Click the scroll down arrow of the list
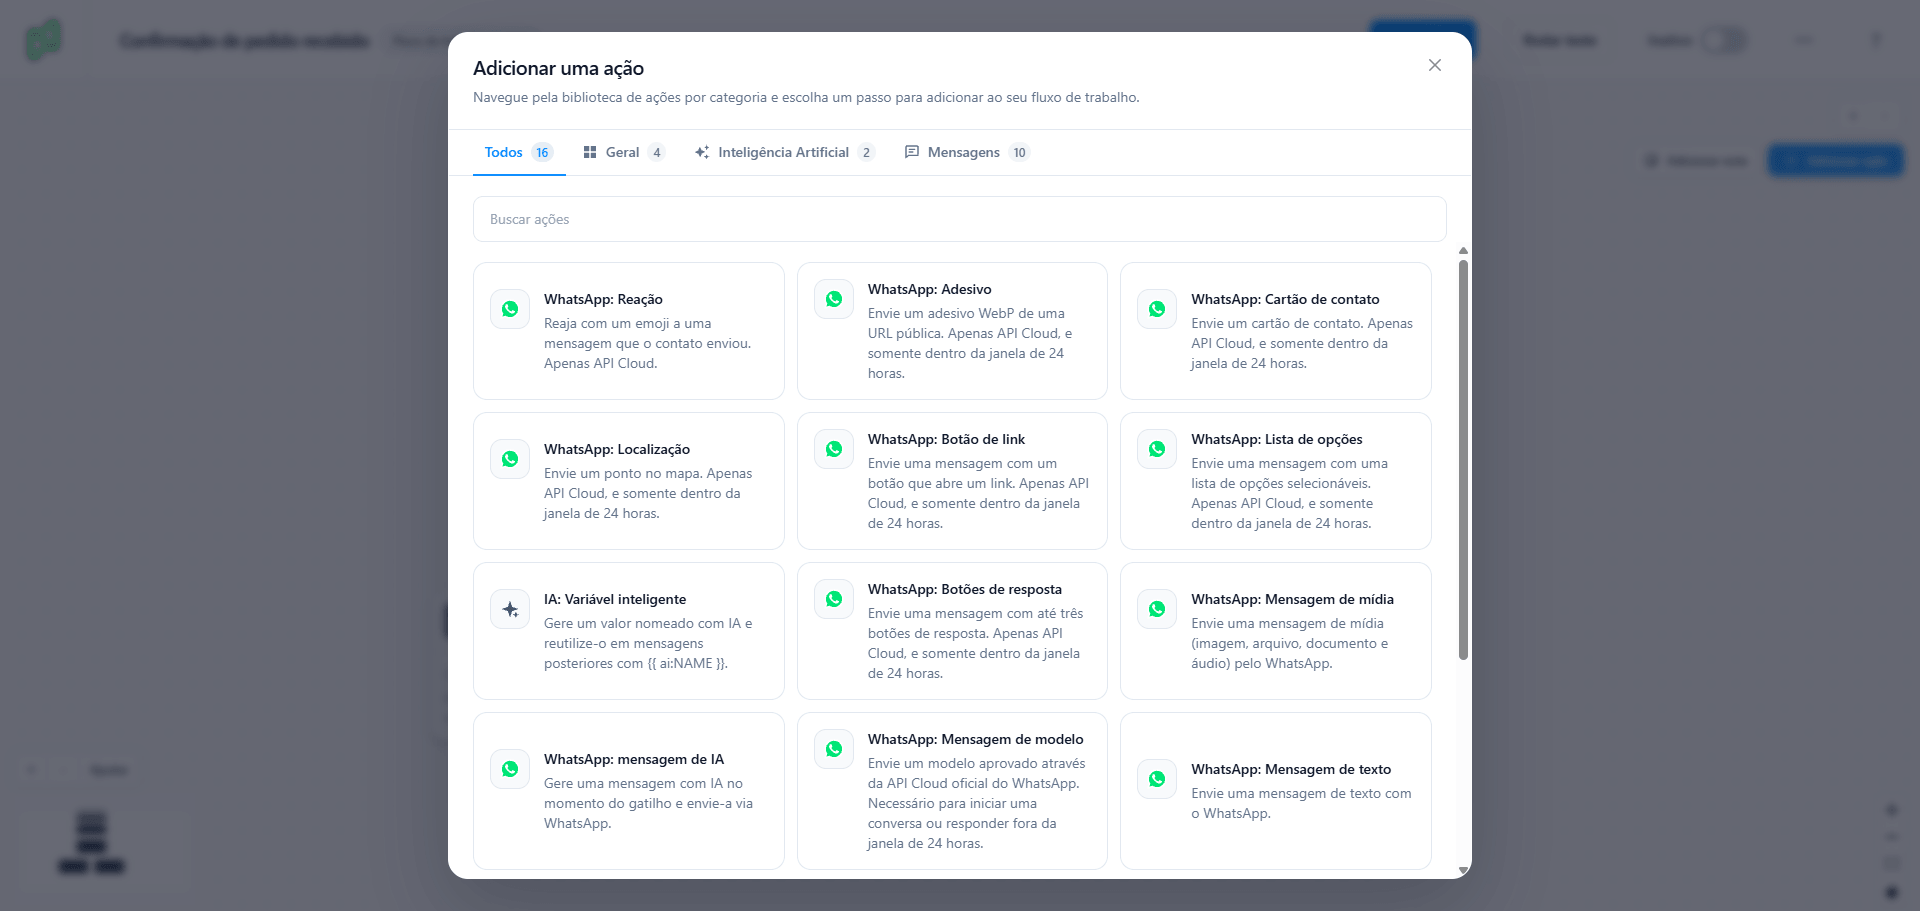 point(1463,871)
